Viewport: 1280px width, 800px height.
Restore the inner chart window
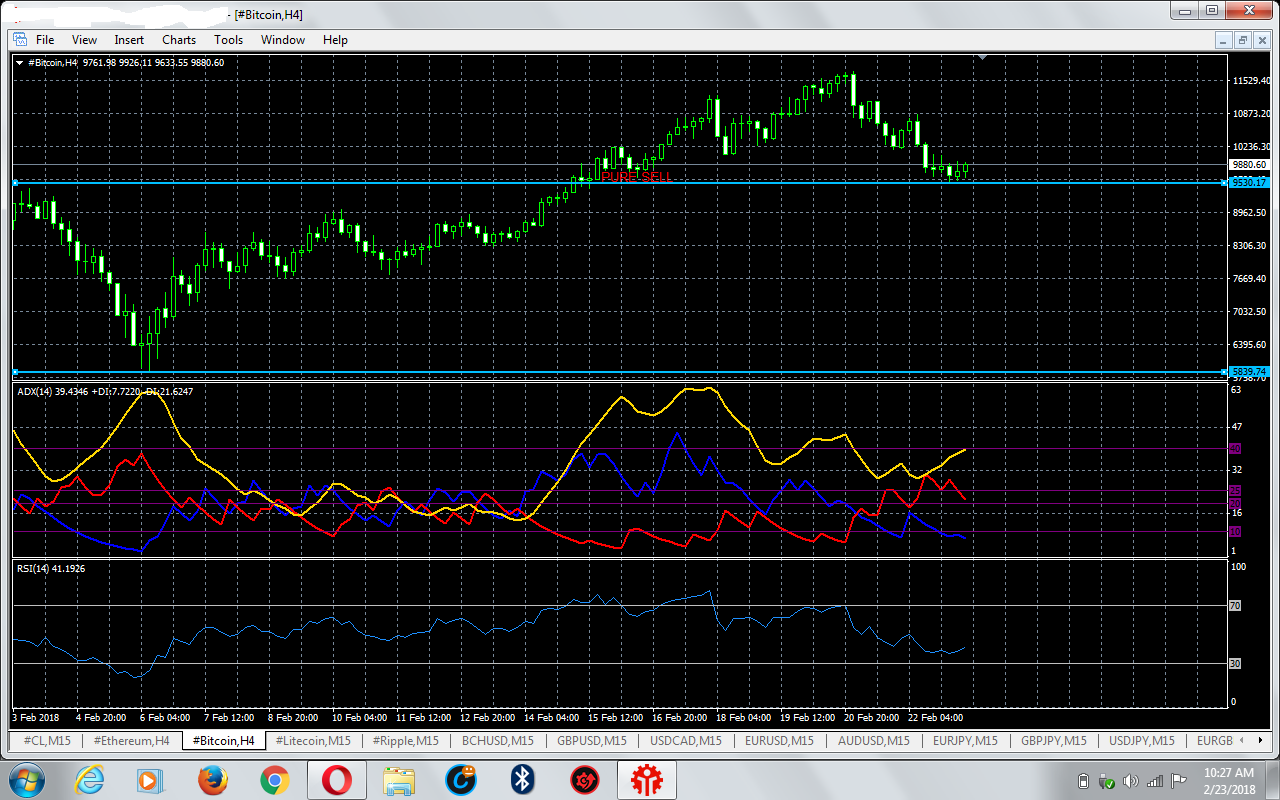(1242, 40)
